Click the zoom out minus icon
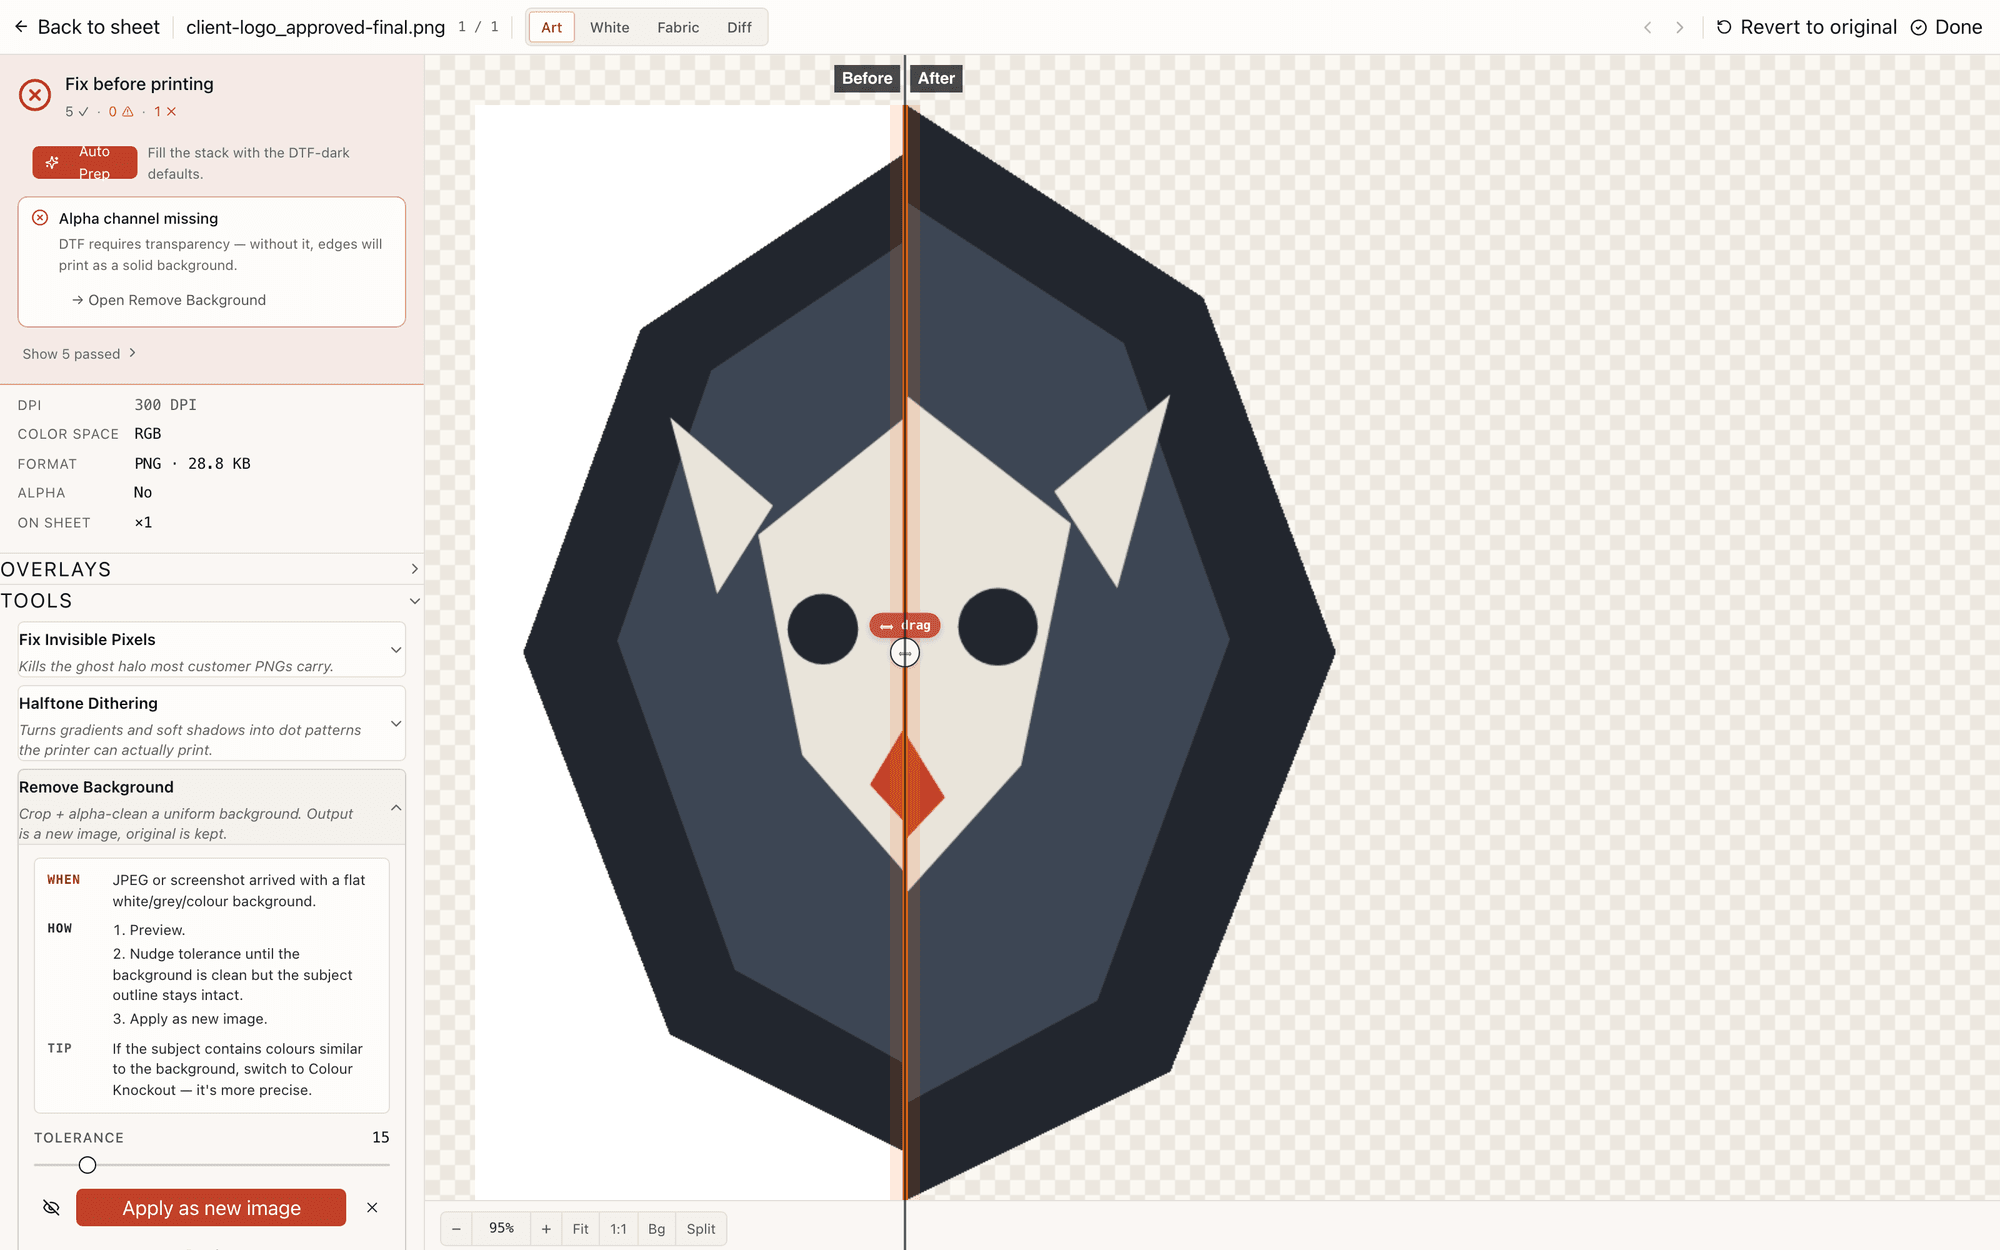The image size is (2000, 1250). [x=456, y=1229]
